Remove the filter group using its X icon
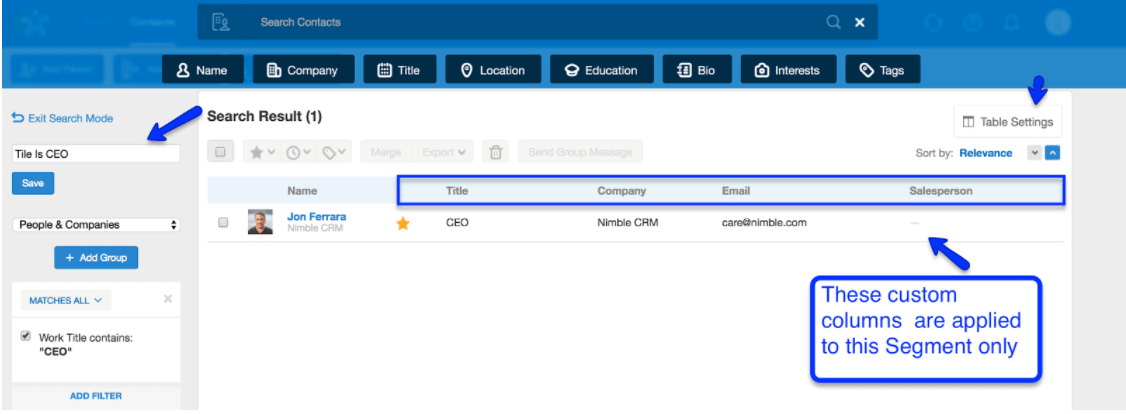1126x414 pixels. pyautogui.click(x=167, y=299)
